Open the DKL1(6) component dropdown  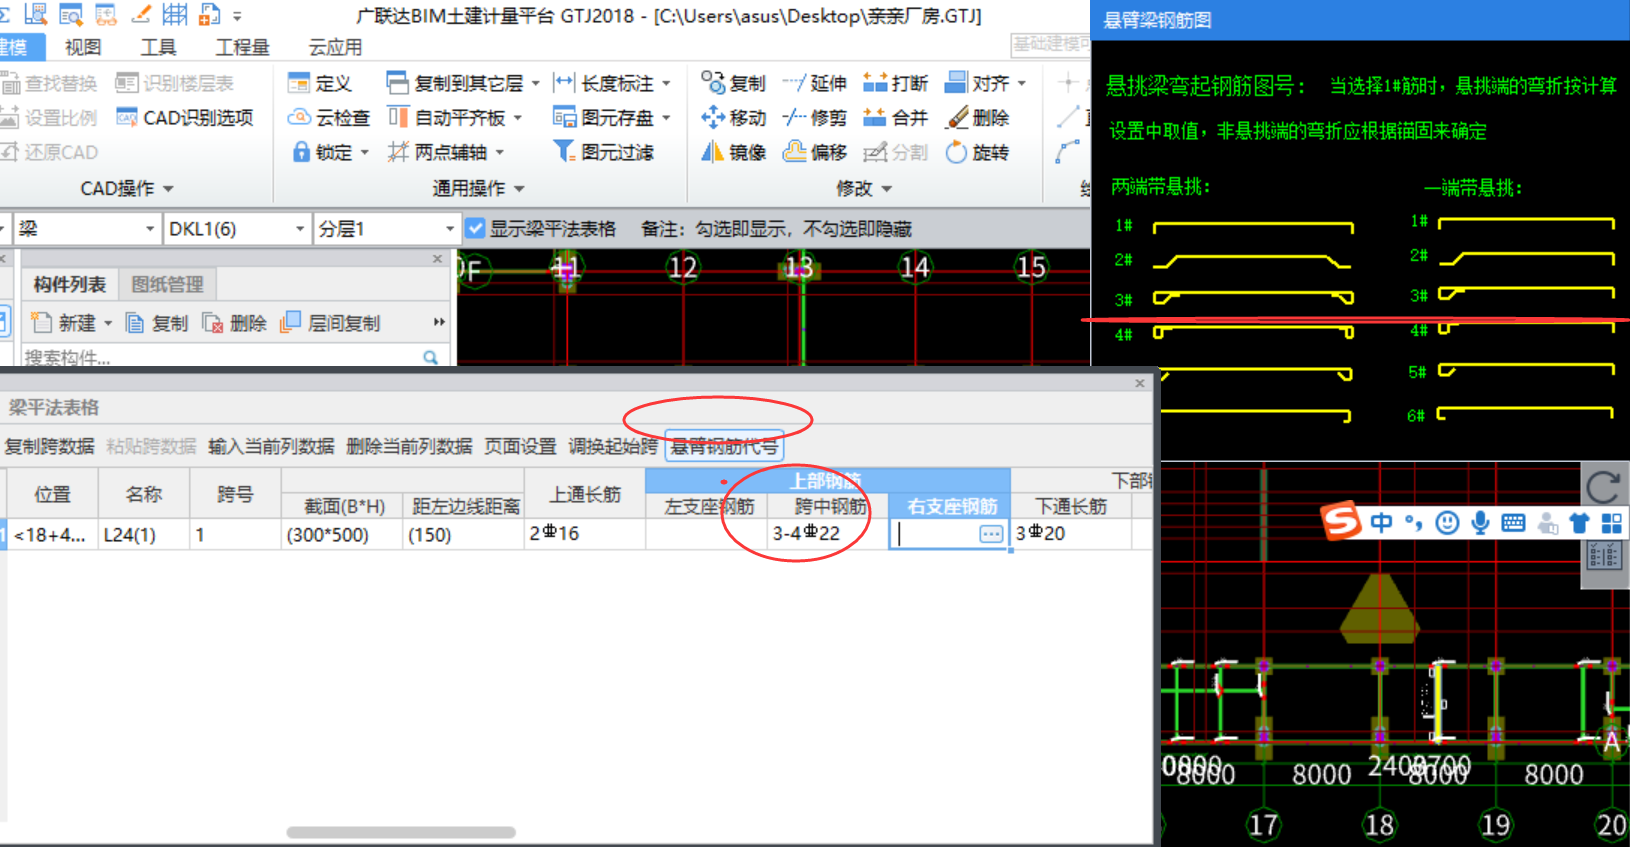299,229
